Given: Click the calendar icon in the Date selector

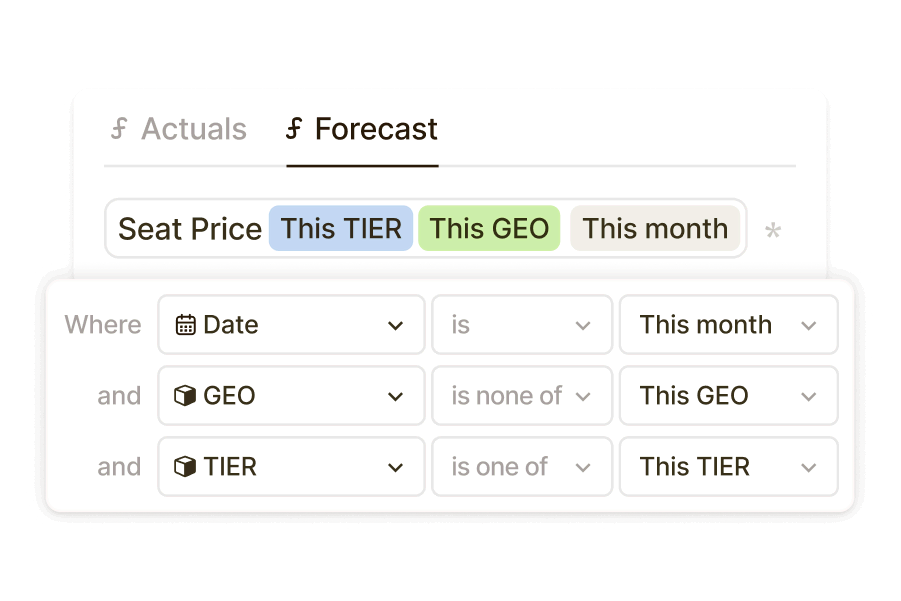Looking at the screenshot, I should click(186, 324).
